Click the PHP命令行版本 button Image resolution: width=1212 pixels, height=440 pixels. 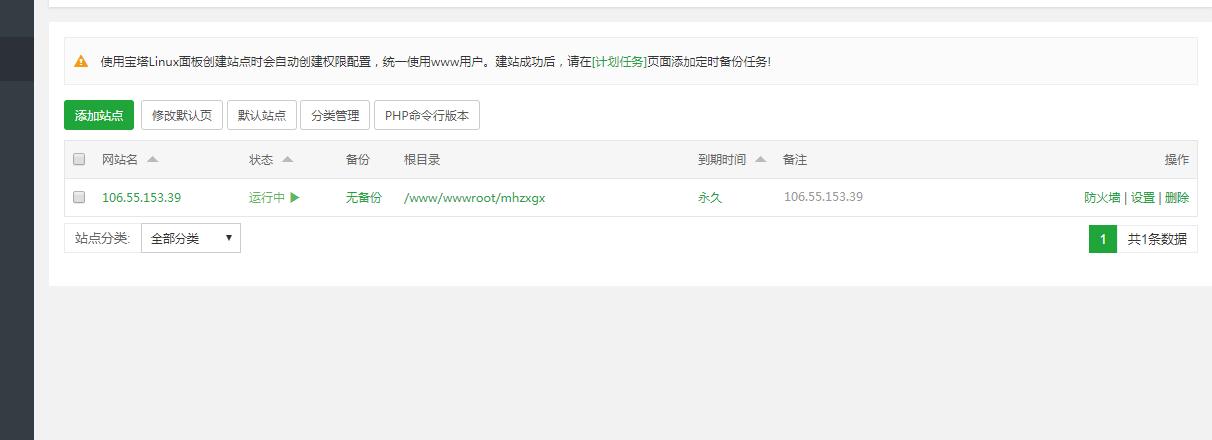click(x=427, y=116)
